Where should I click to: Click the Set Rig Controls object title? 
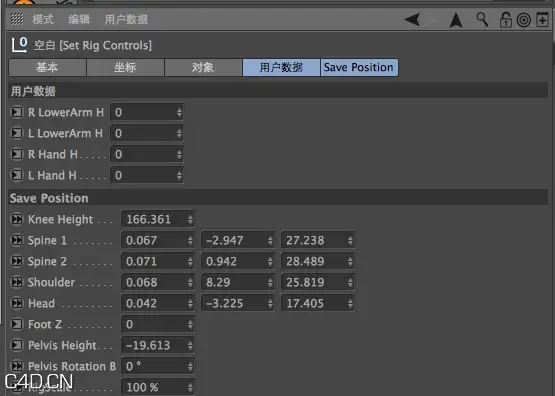(x=93, y=45)
